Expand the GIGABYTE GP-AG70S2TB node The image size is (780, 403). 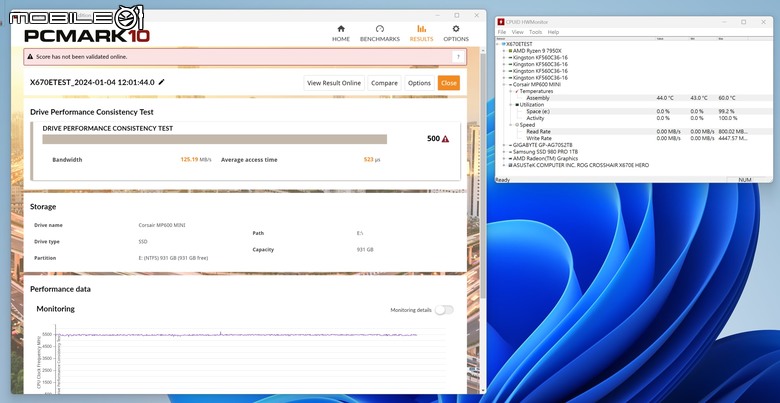click(504, 145)
